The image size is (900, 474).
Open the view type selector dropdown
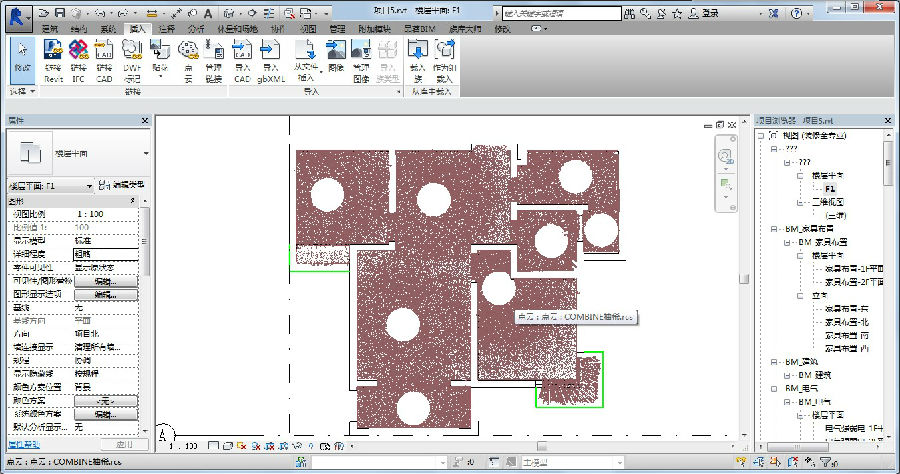146,153
